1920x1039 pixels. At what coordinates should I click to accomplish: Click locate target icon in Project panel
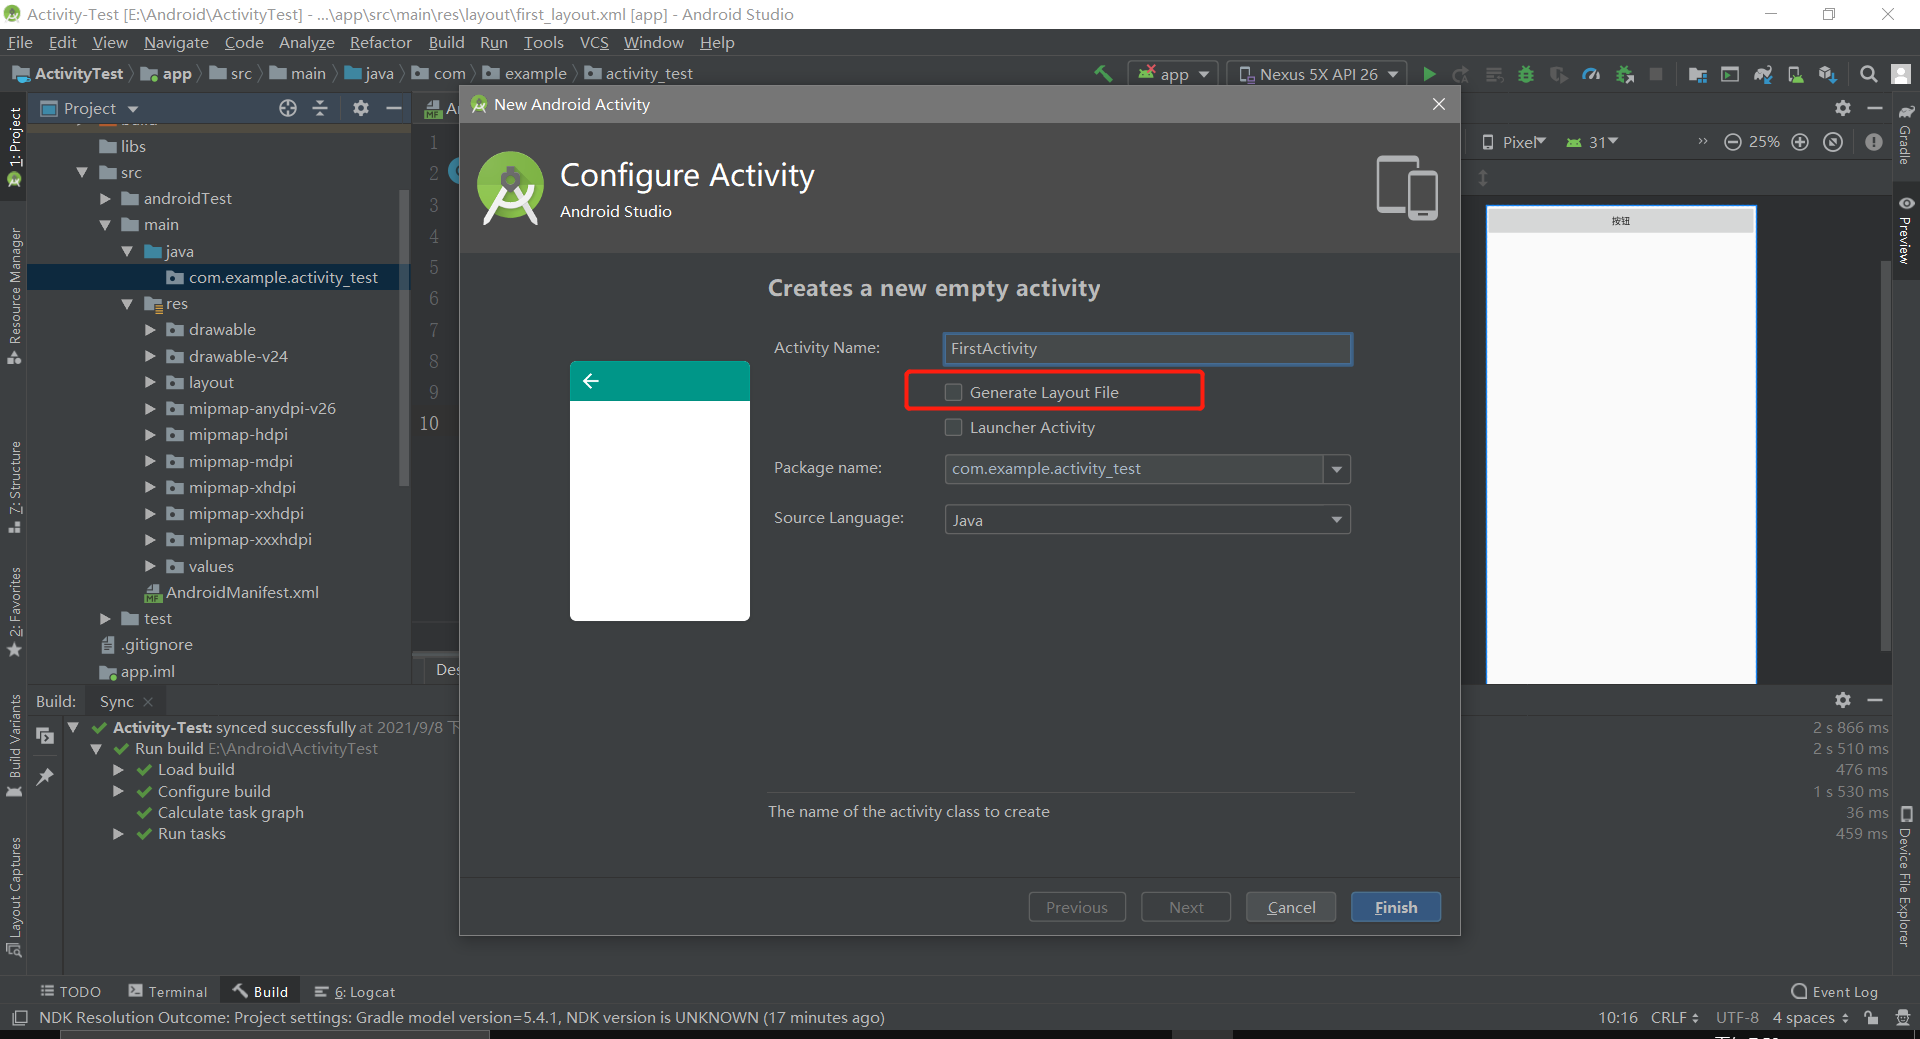288,108
